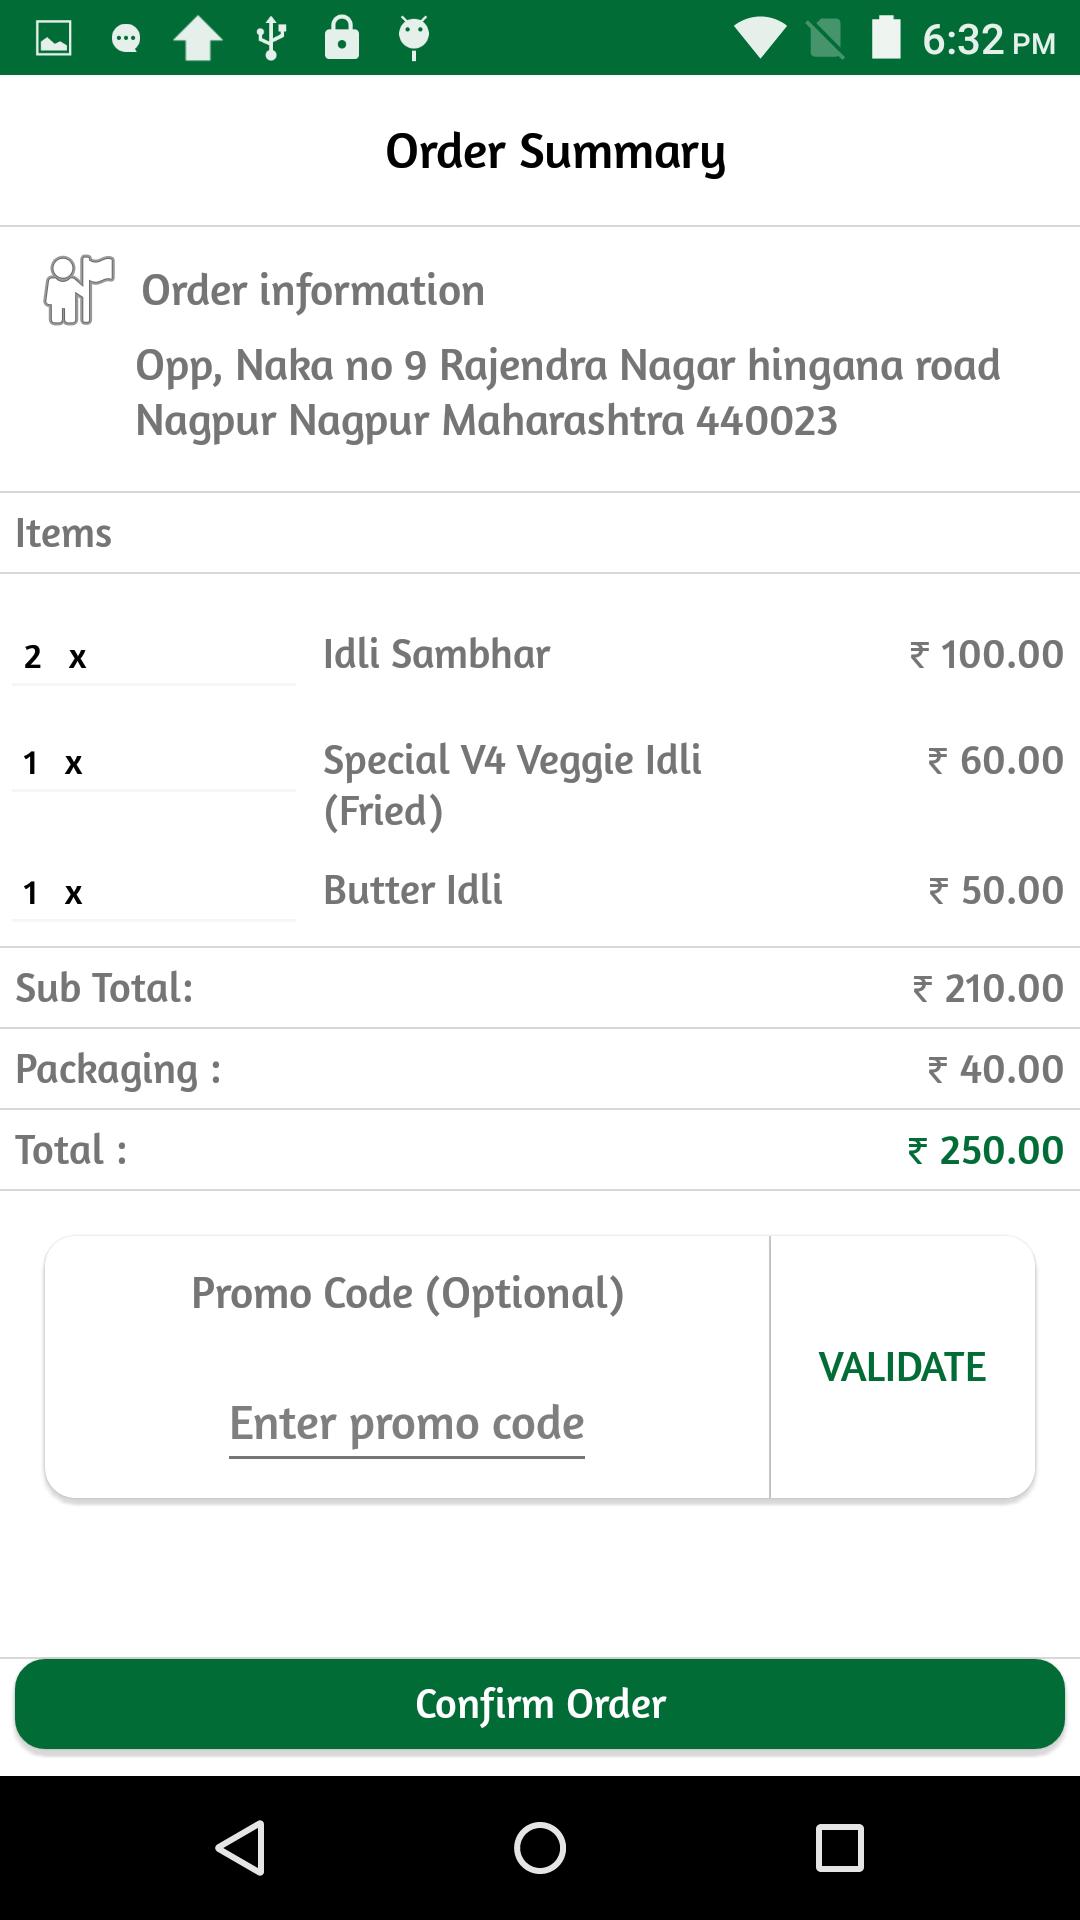
Task: Tap the Android debug icon
Action: [414, 38]
